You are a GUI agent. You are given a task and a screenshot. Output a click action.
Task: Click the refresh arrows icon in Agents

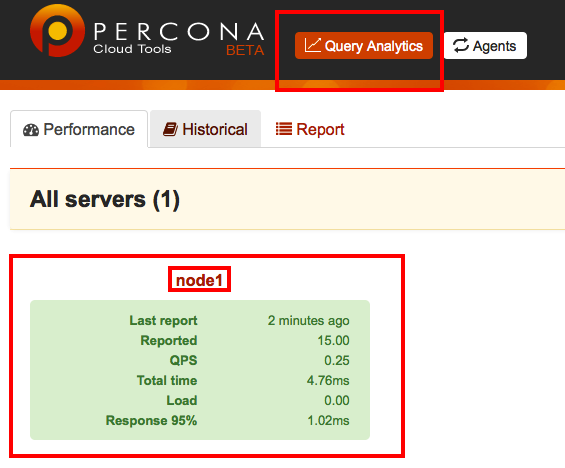[461, 45]
